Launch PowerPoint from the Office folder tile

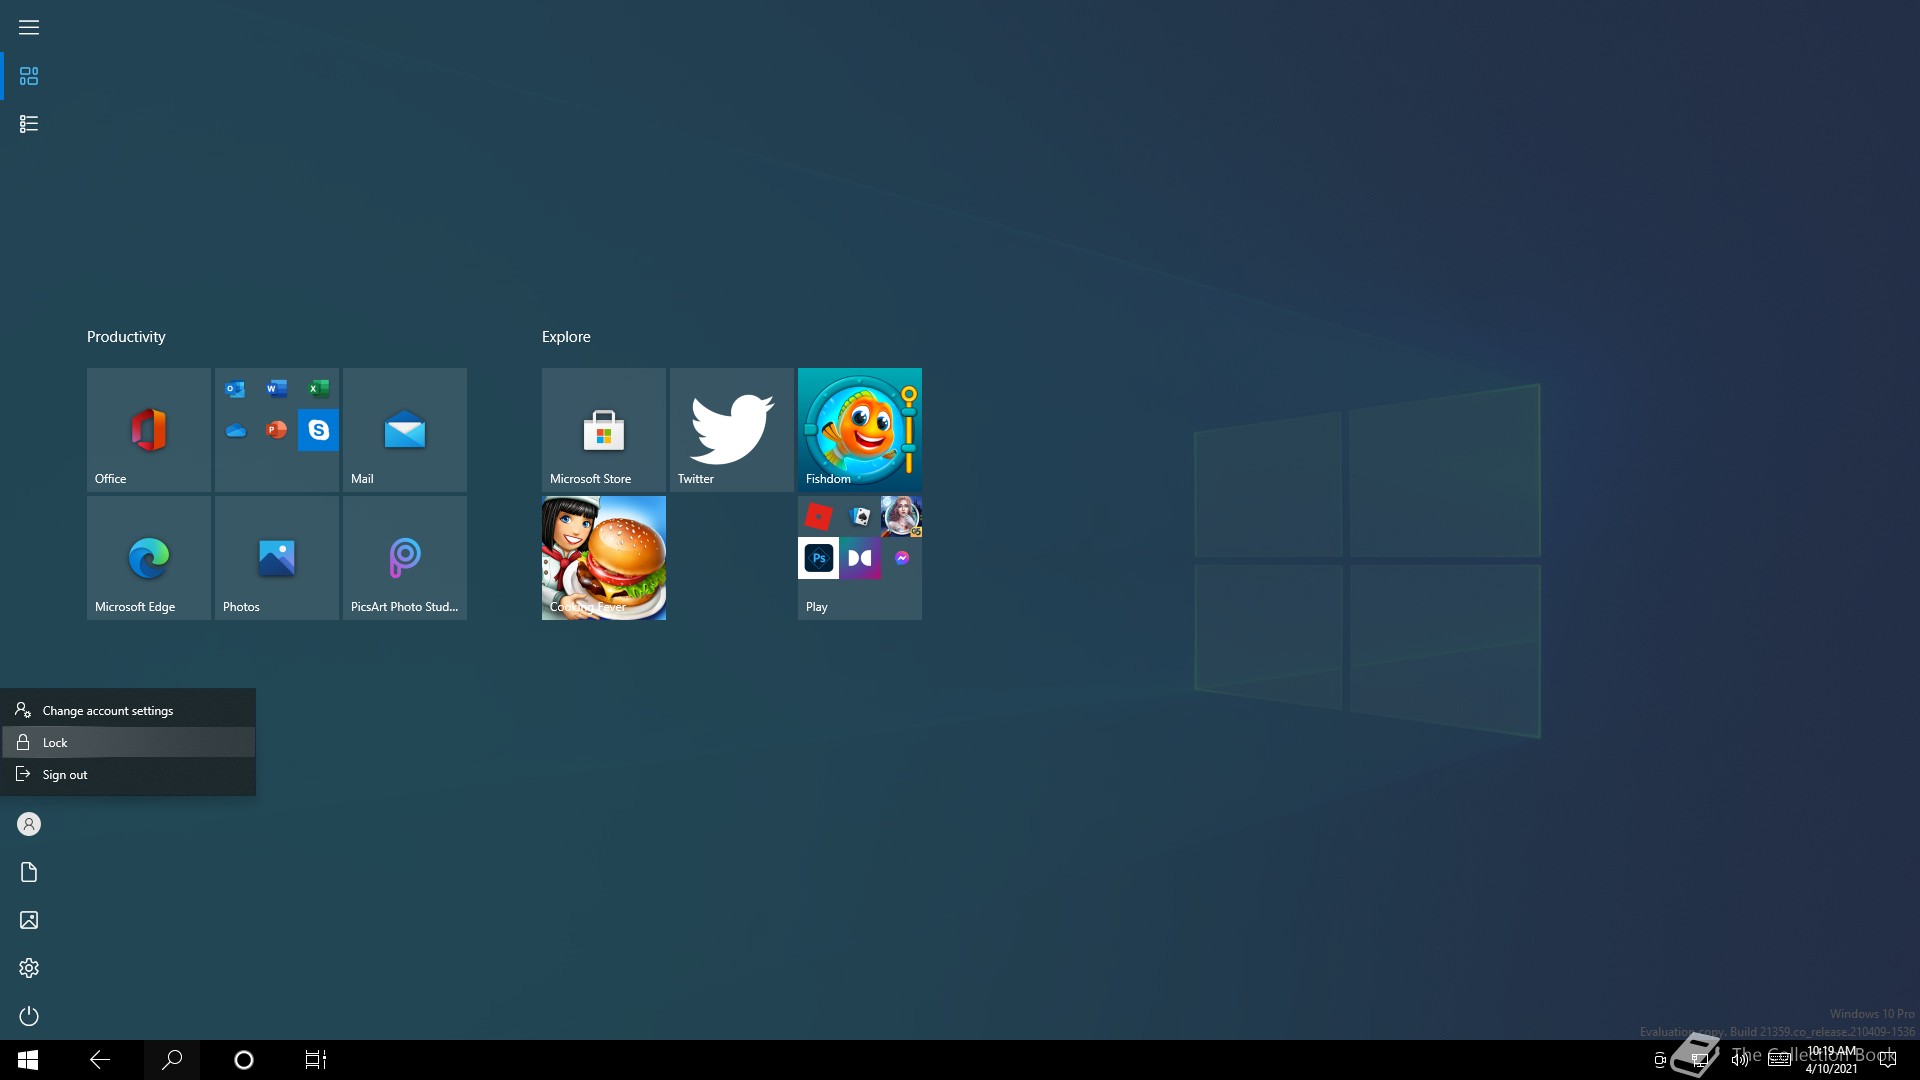[277, 431]
